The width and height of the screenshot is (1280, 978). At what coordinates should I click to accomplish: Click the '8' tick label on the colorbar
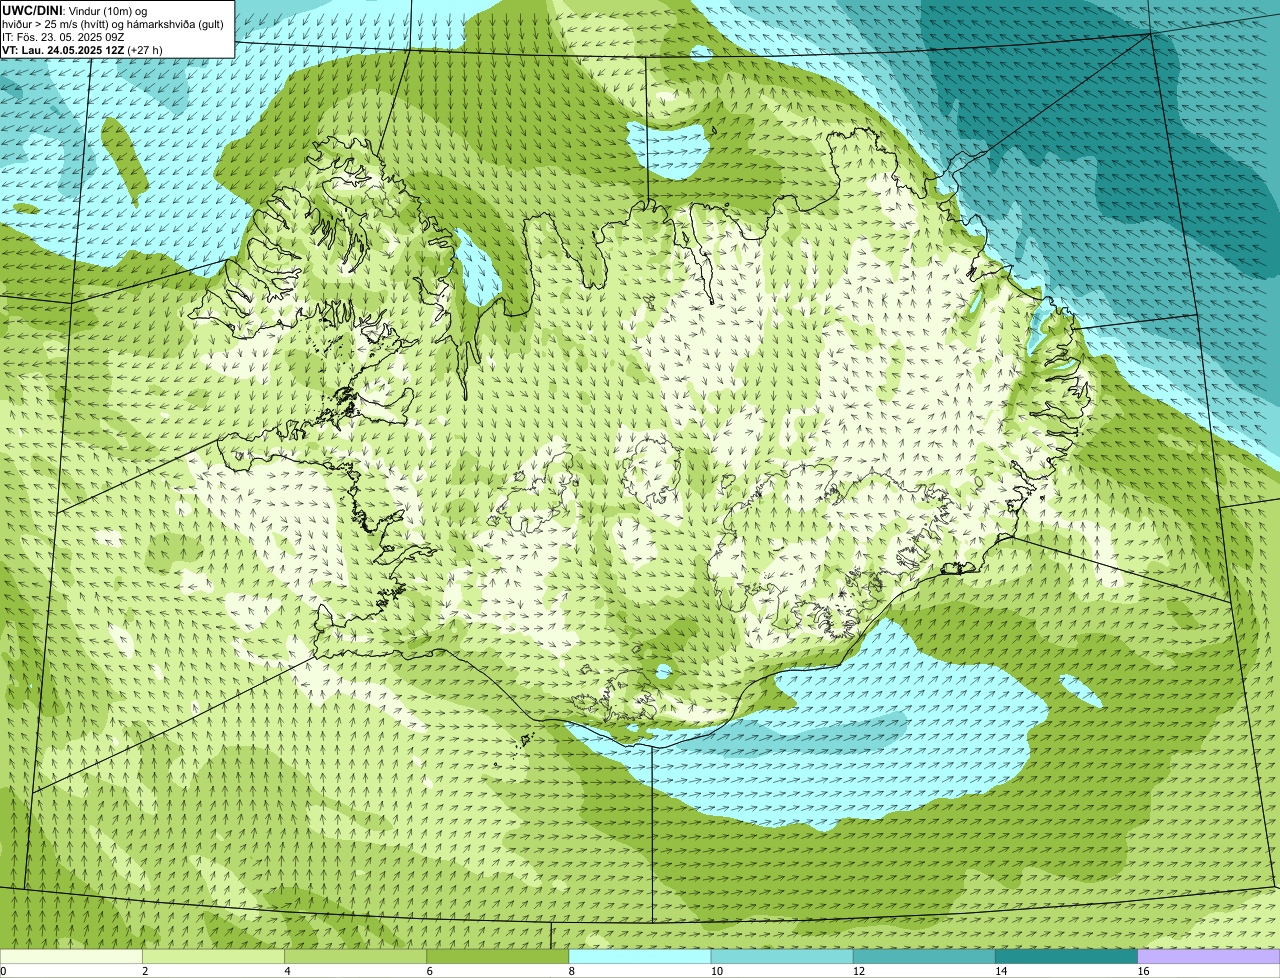click(572, 971)
